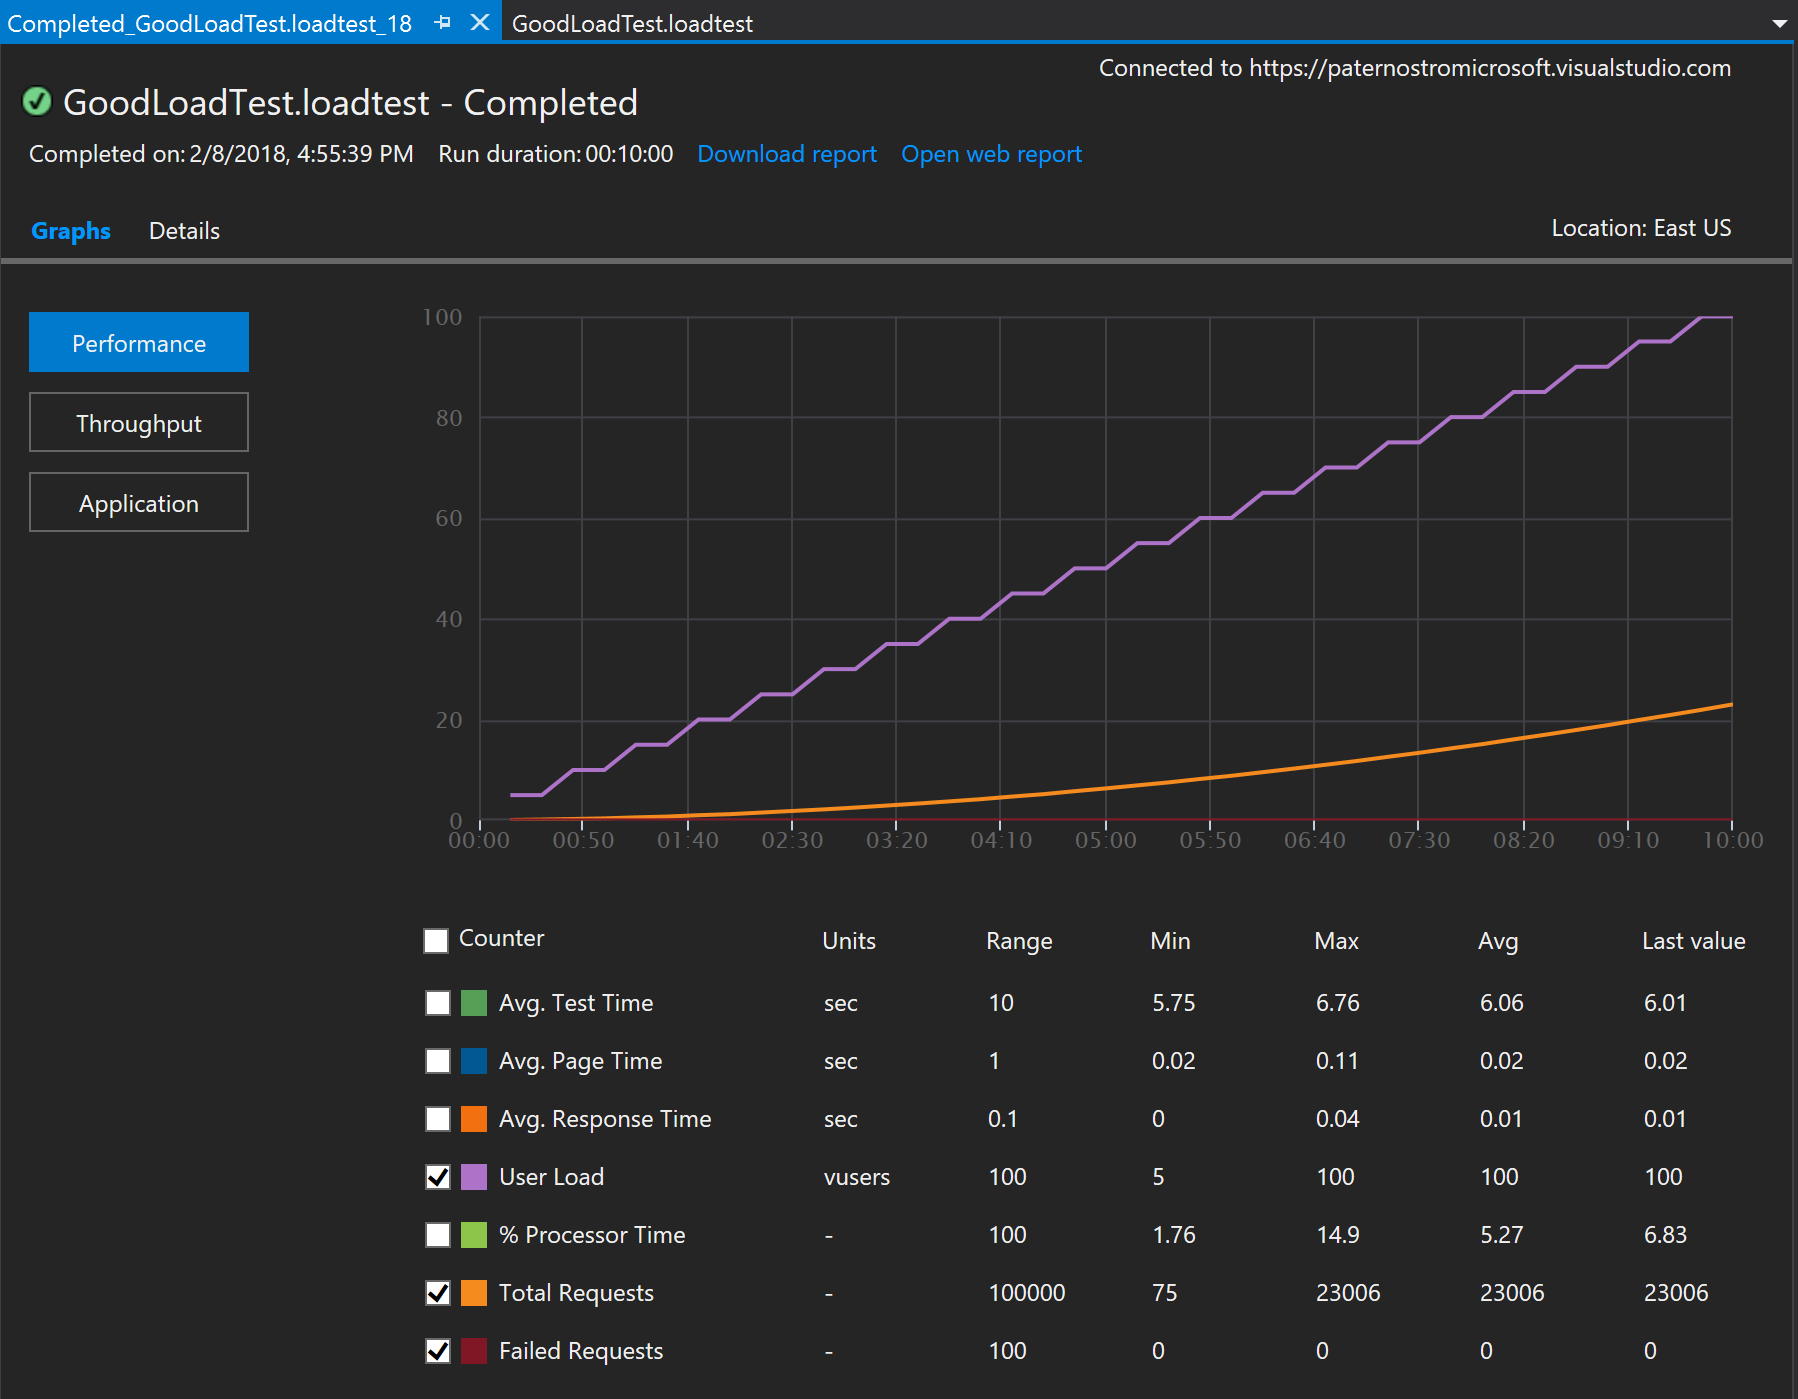Click the Units column header
The width and height of the screenshot is (1798, 1399).
pyautogui.click(x=849, y=941)
